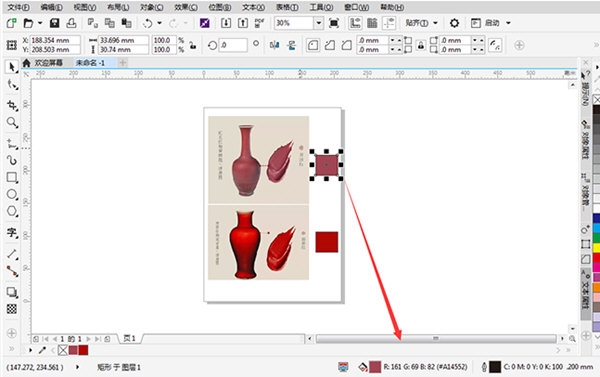Viewport: 600px width, 377px height.
Task: Select chamfered corner style
Action: (347, 46)
